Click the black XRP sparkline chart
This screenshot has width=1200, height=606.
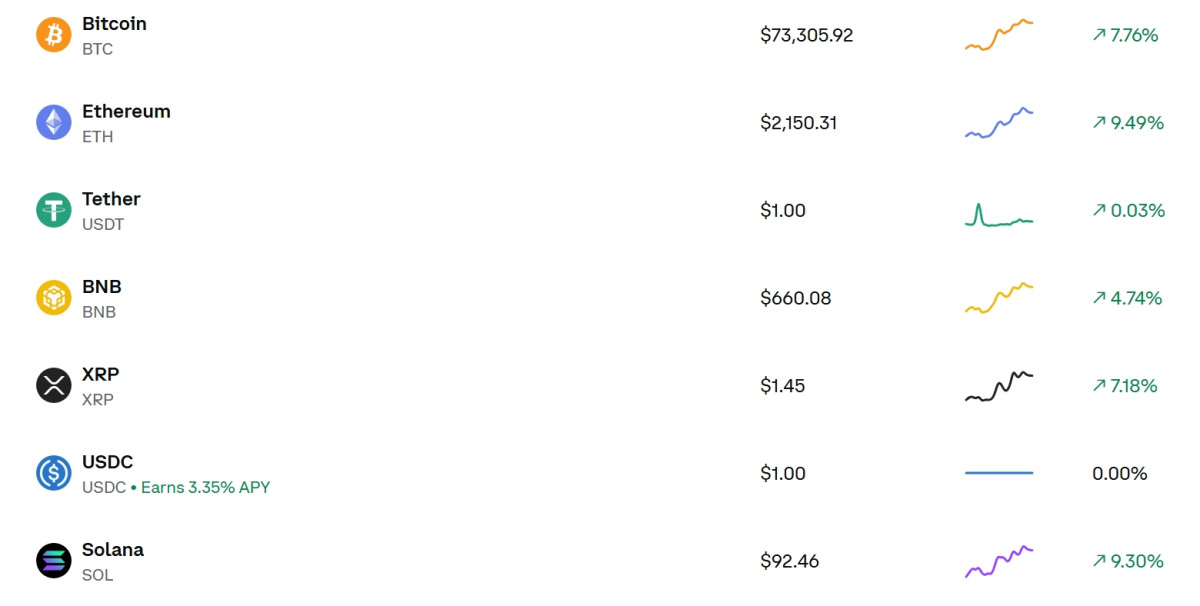click(999, 386)
